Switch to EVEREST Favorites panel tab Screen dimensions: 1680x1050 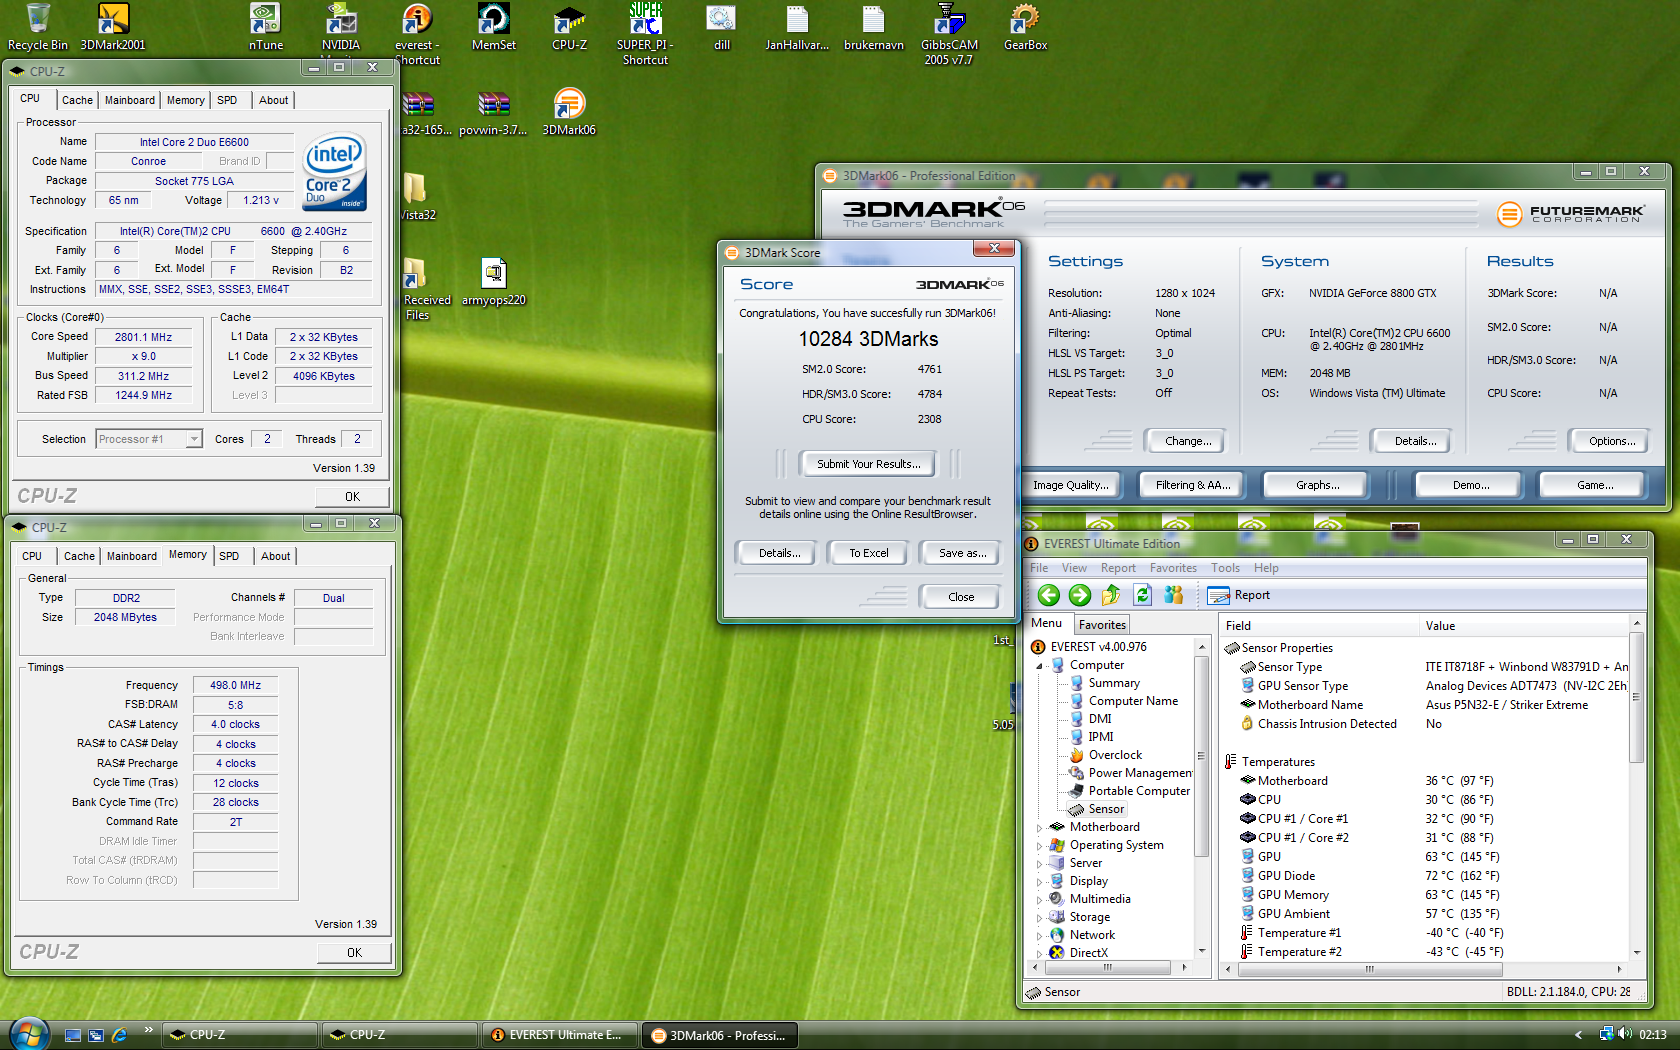[x=1102, y=625]
